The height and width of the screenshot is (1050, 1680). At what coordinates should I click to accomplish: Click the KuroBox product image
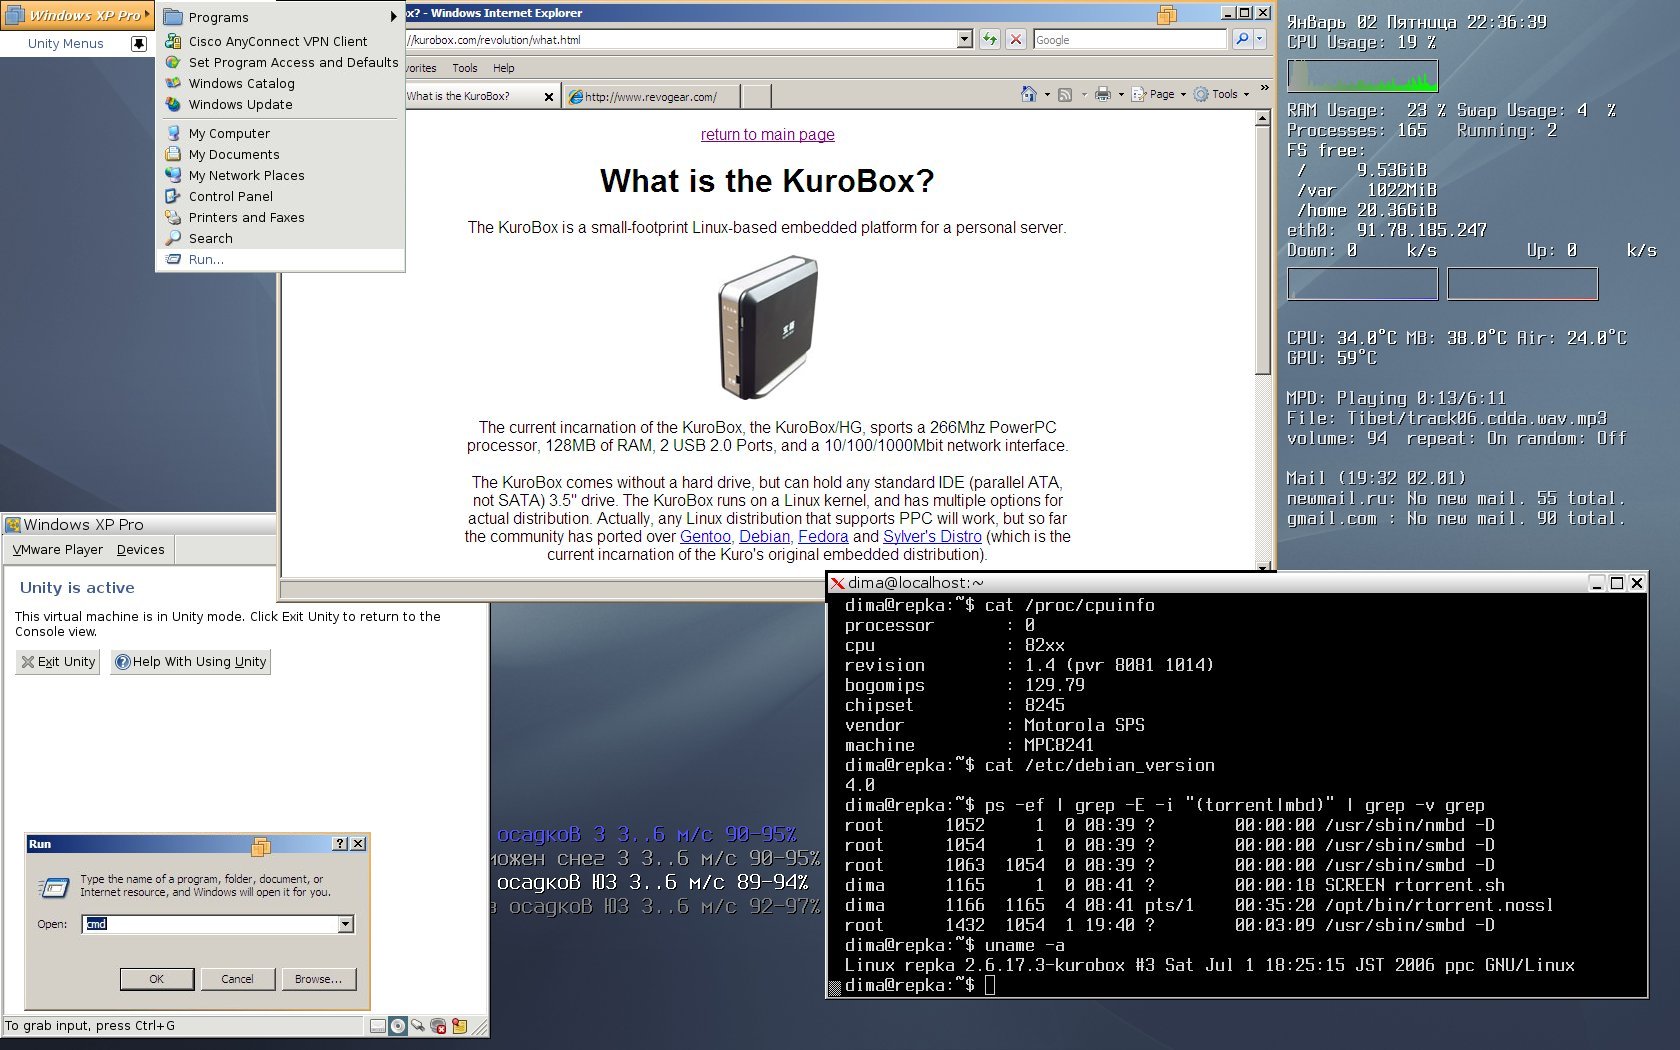click(768, 328)
